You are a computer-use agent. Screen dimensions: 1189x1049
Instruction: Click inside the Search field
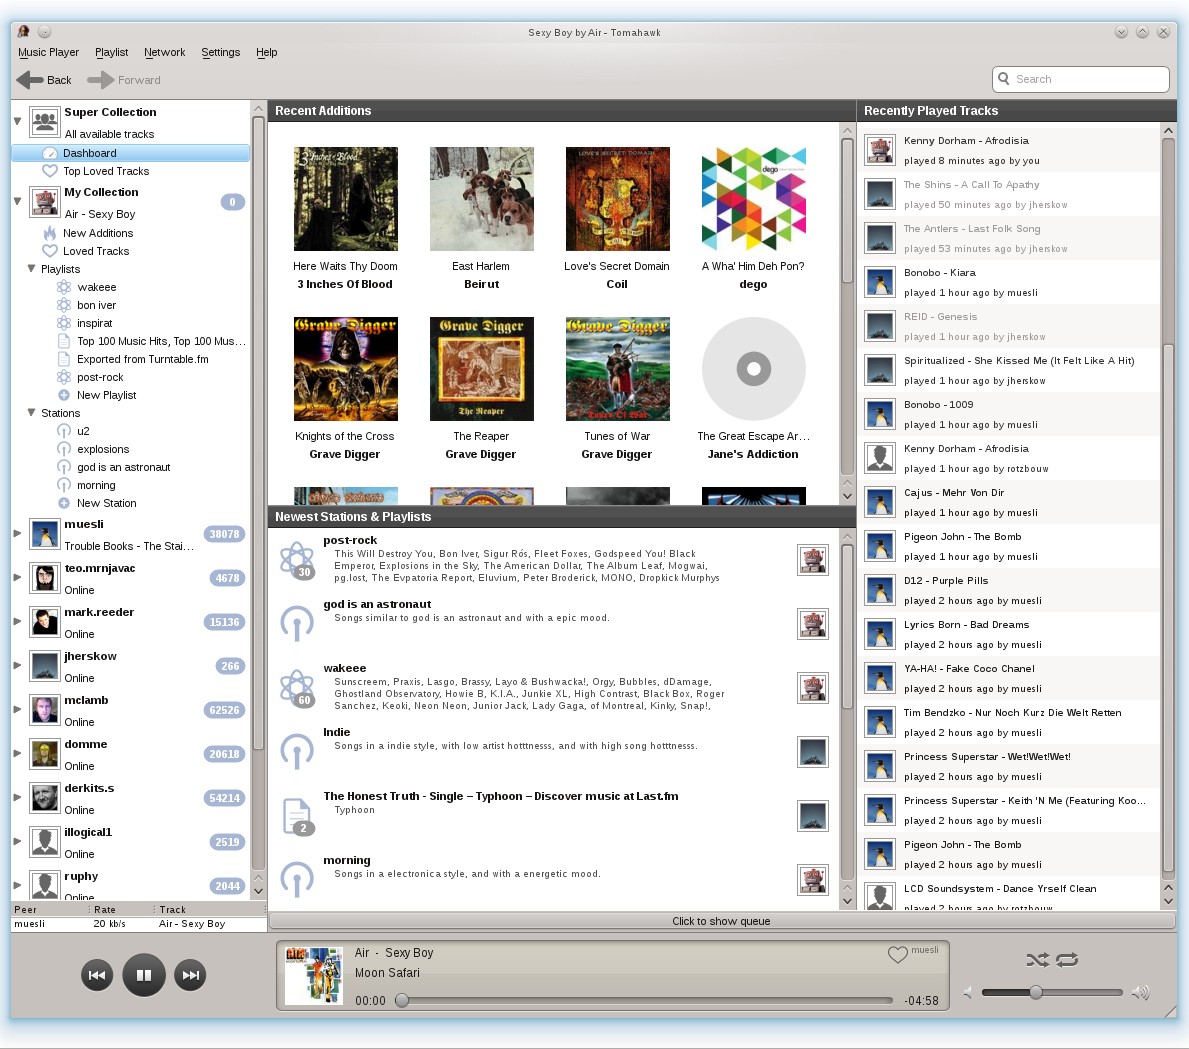pos(1080,78)
